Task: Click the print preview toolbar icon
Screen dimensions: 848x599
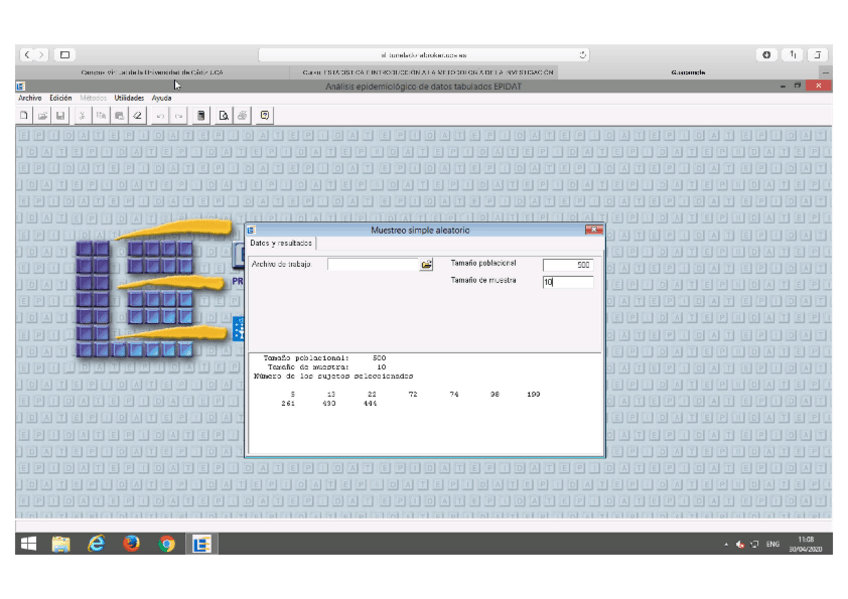Action: tap(224, 116)
